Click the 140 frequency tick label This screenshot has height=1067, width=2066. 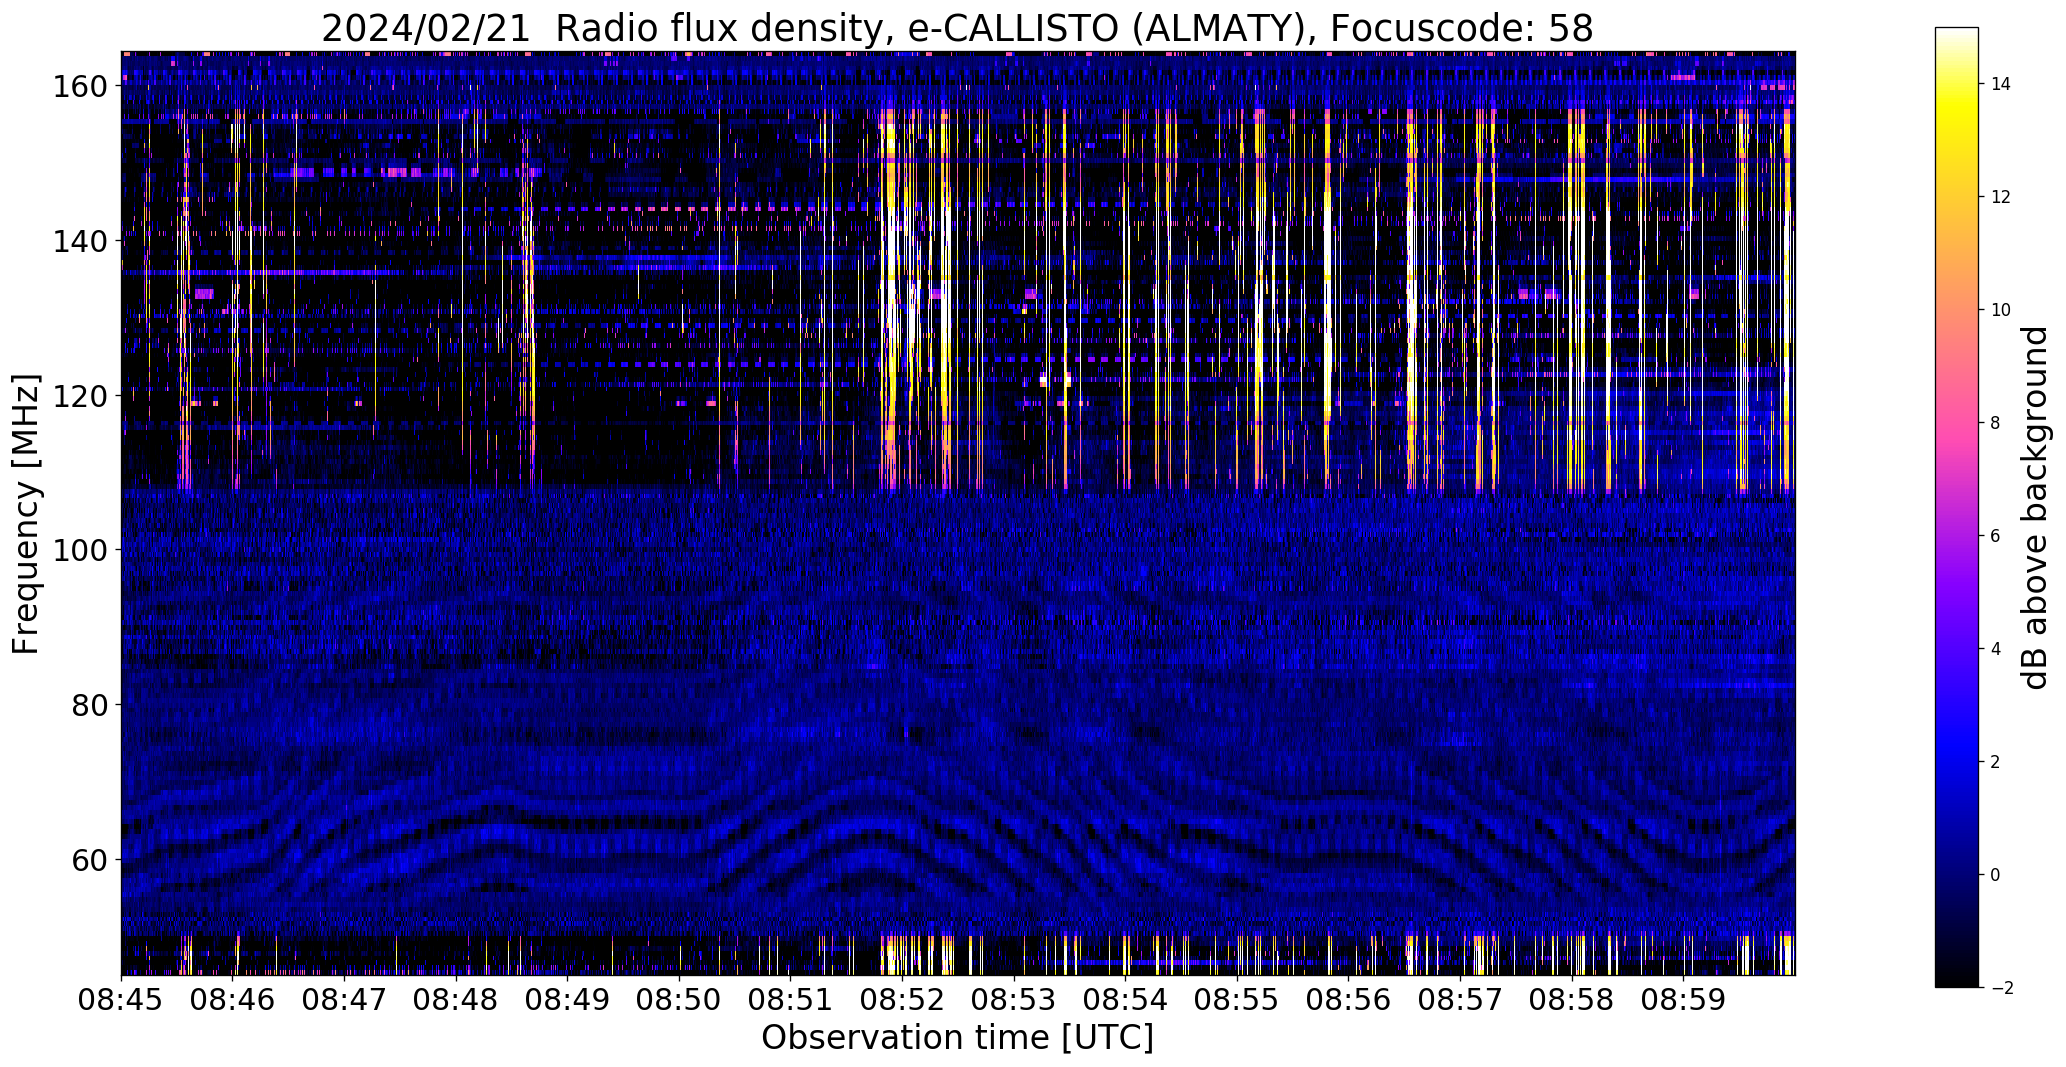tap(78, 241)
